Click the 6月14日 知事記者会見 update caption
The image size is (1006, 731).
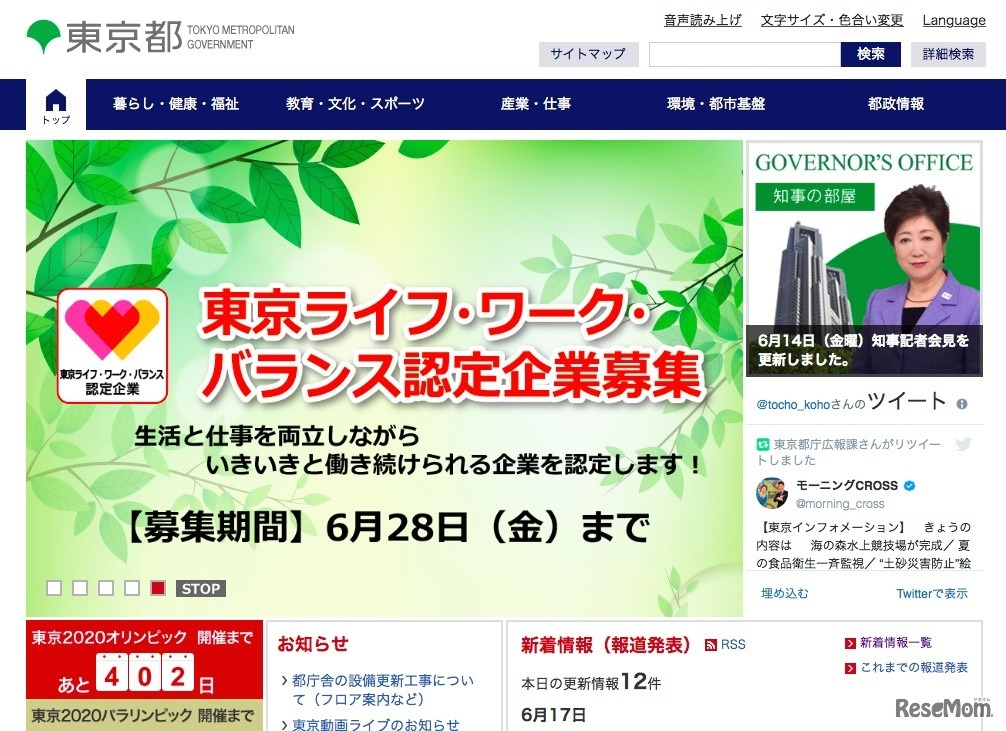click(x=864, y=350)
